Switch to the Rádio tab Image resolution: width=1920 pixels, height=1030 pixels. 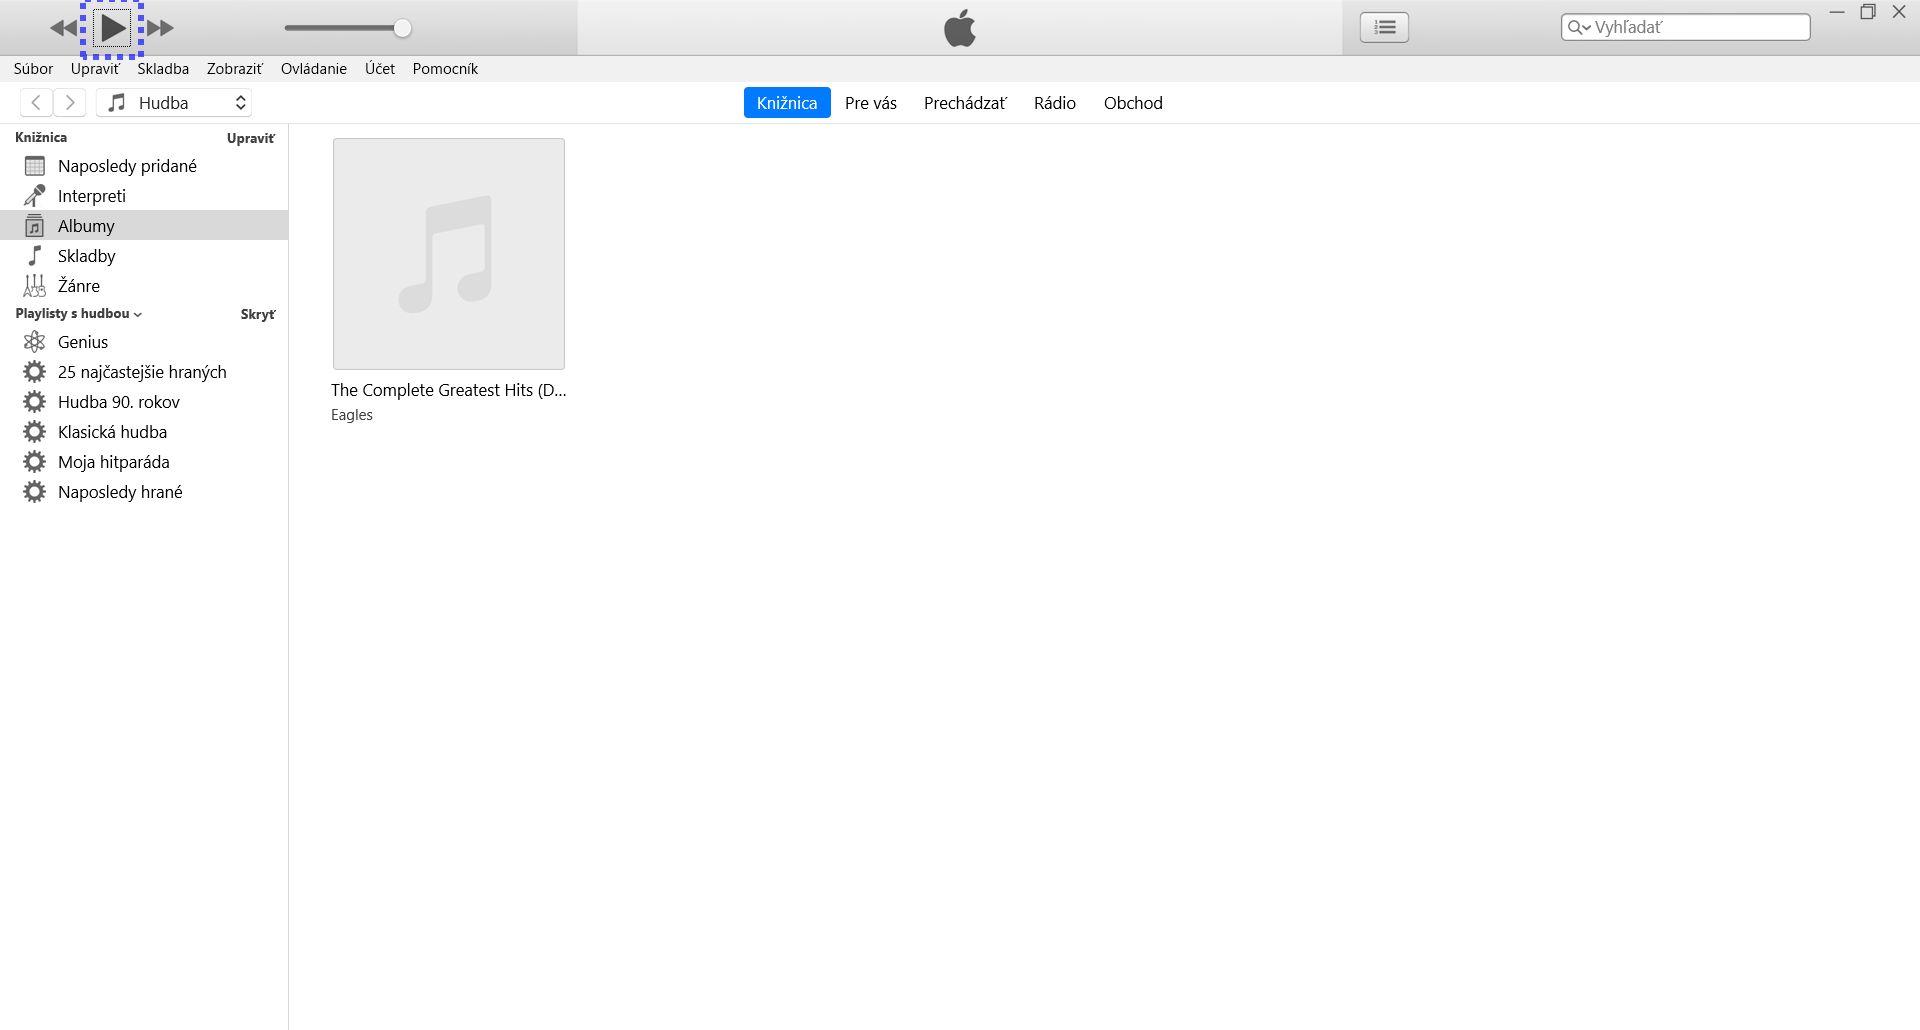click(1054, 103)
